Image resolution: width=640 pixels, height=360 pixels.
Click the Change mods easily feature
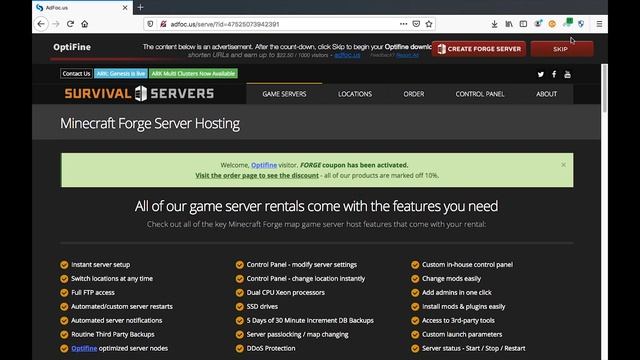451,278
